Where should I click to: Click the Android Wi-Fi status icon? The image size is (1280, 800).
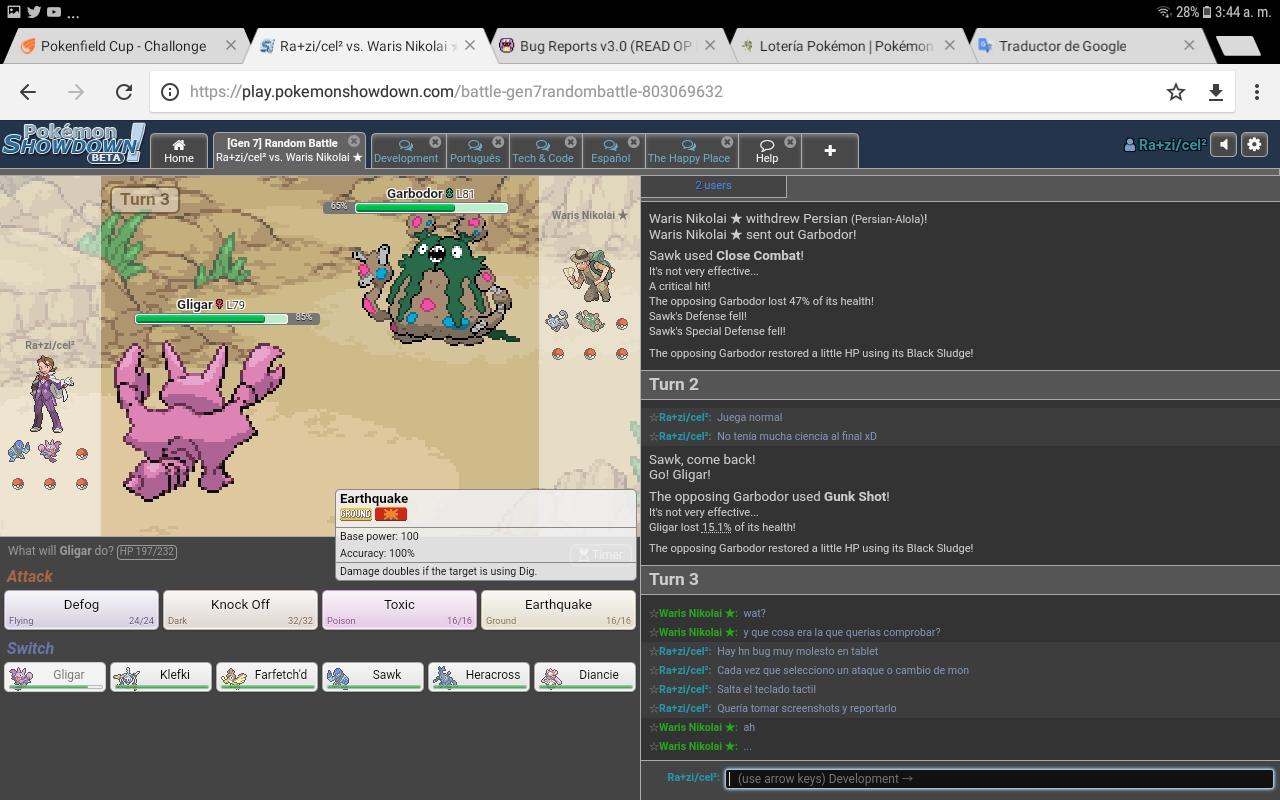tap(1163, 12)
